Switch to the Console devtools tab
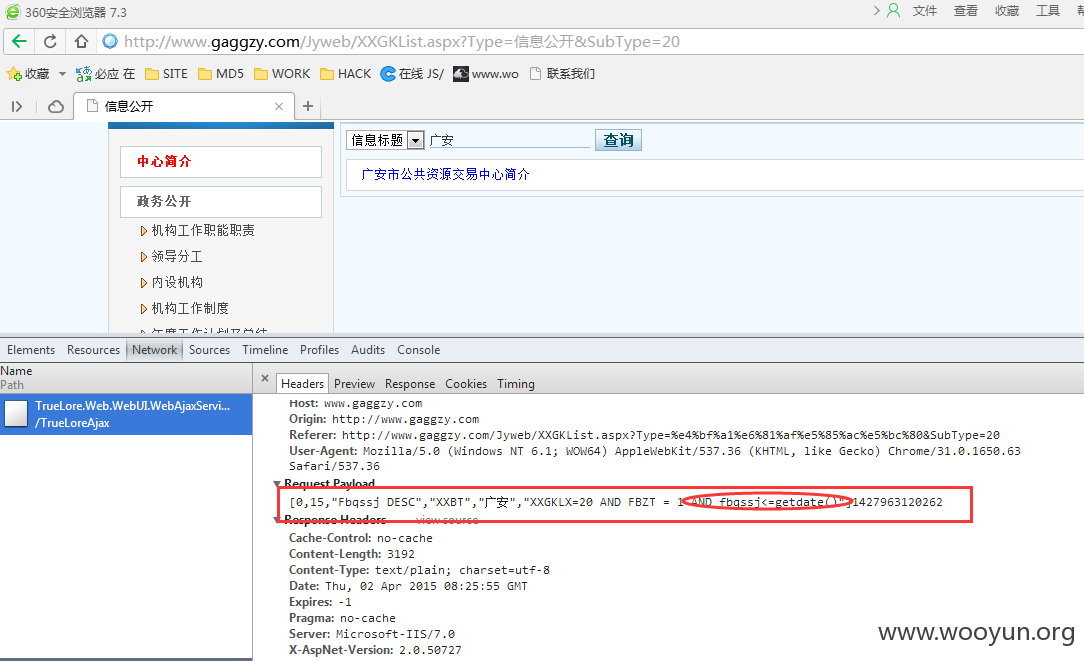The height and width of the screenshot is (661, 1084). click(x=418, y=350)
